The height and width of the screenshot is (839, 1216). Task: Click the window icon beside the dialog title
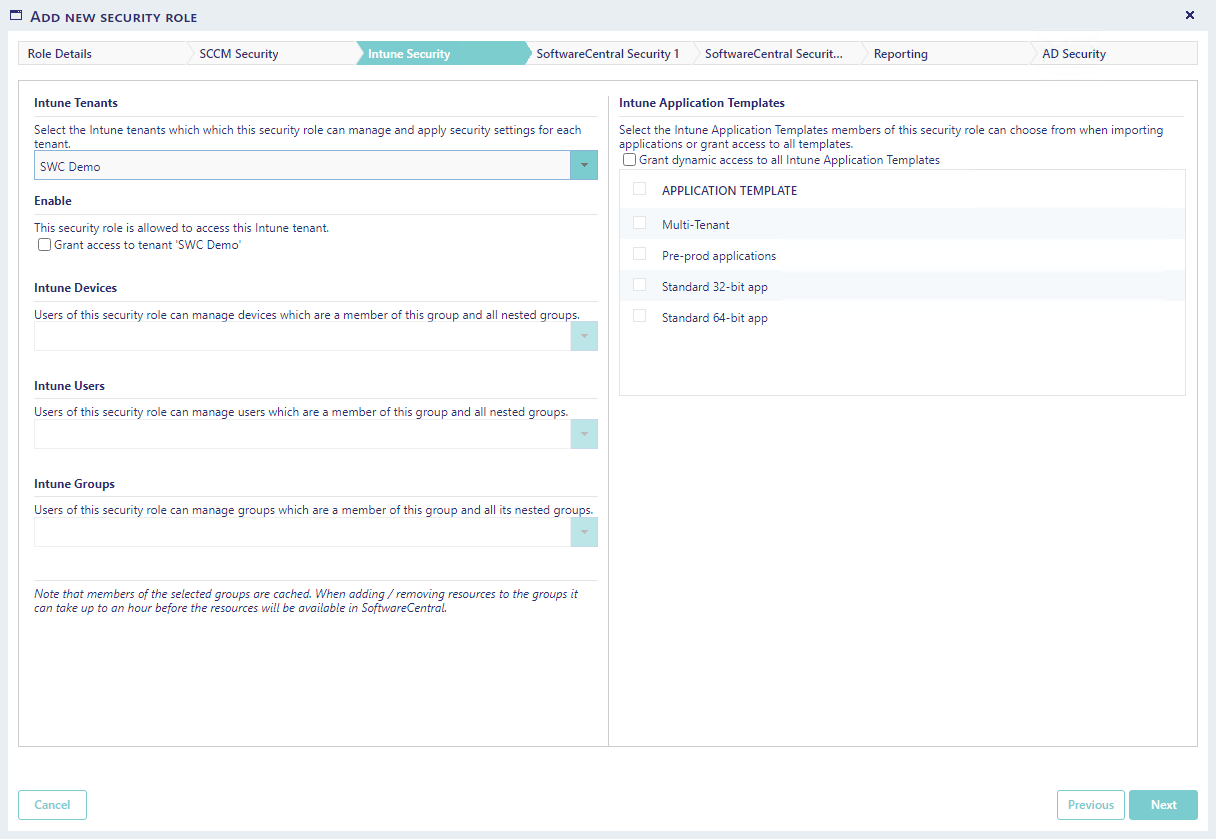click(16, 16)
